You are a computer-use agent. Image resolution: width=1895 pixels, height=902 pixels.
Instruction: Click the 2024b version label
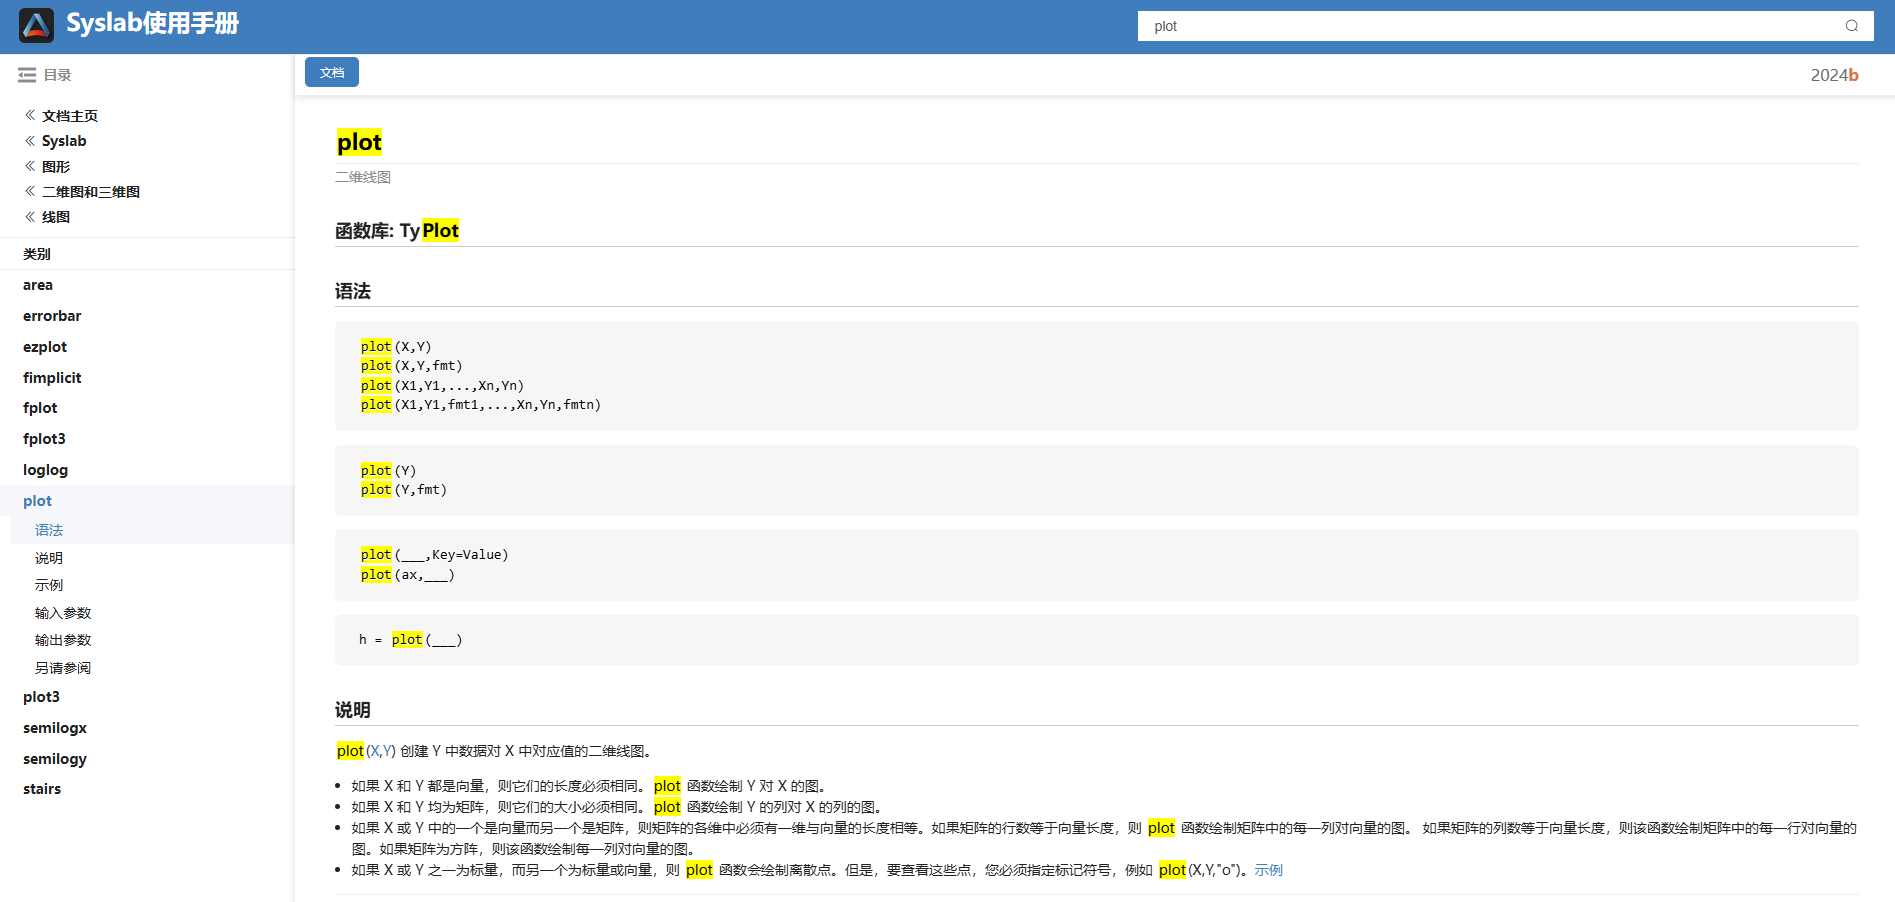click(x=1834, y=75)
